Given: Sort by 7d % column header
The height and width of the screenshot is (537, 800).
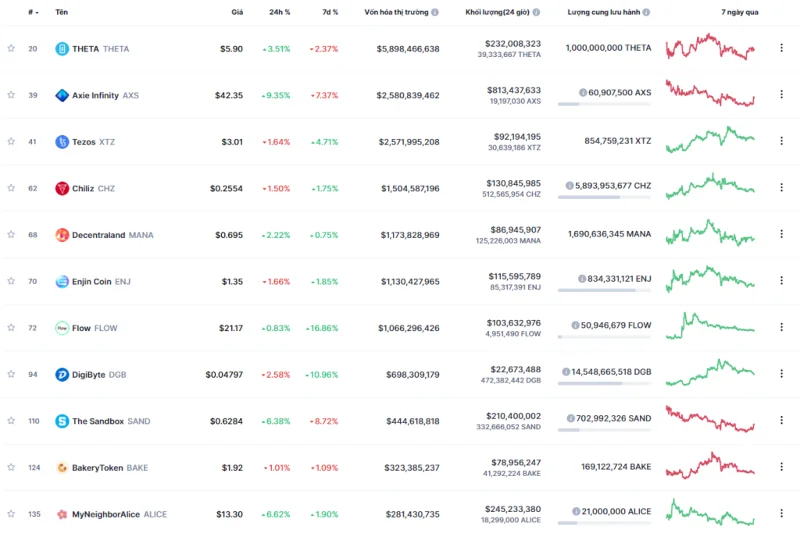Looking at the screenshot, I should tap(330, 12).
